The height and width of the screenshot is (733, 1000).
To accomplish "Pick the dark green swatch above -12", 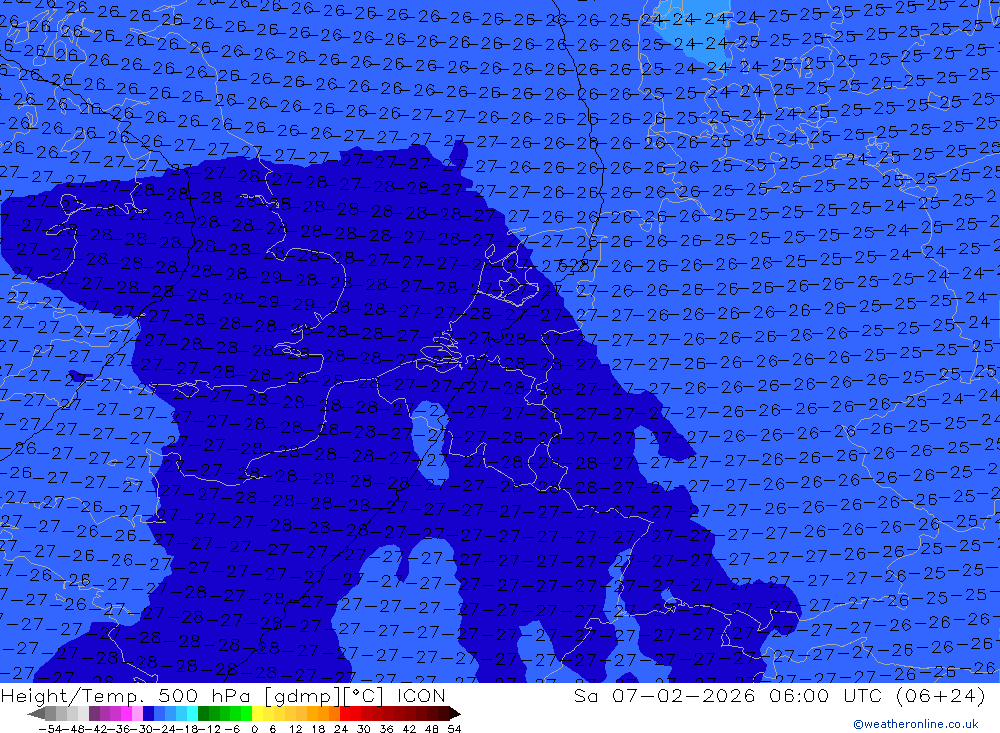I will (x=203, y=713).
